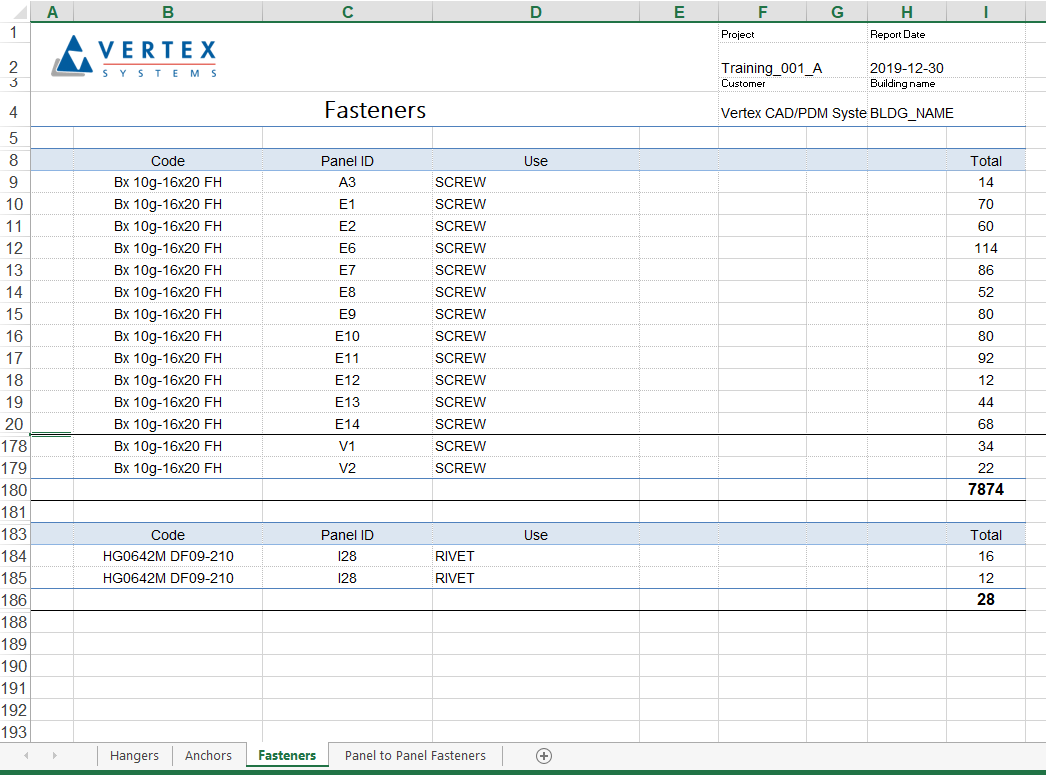The width and height of the screenshot is (1046, 775).
Task: Open the Hangers sheet tab
Action: click(x=134, y=756)
